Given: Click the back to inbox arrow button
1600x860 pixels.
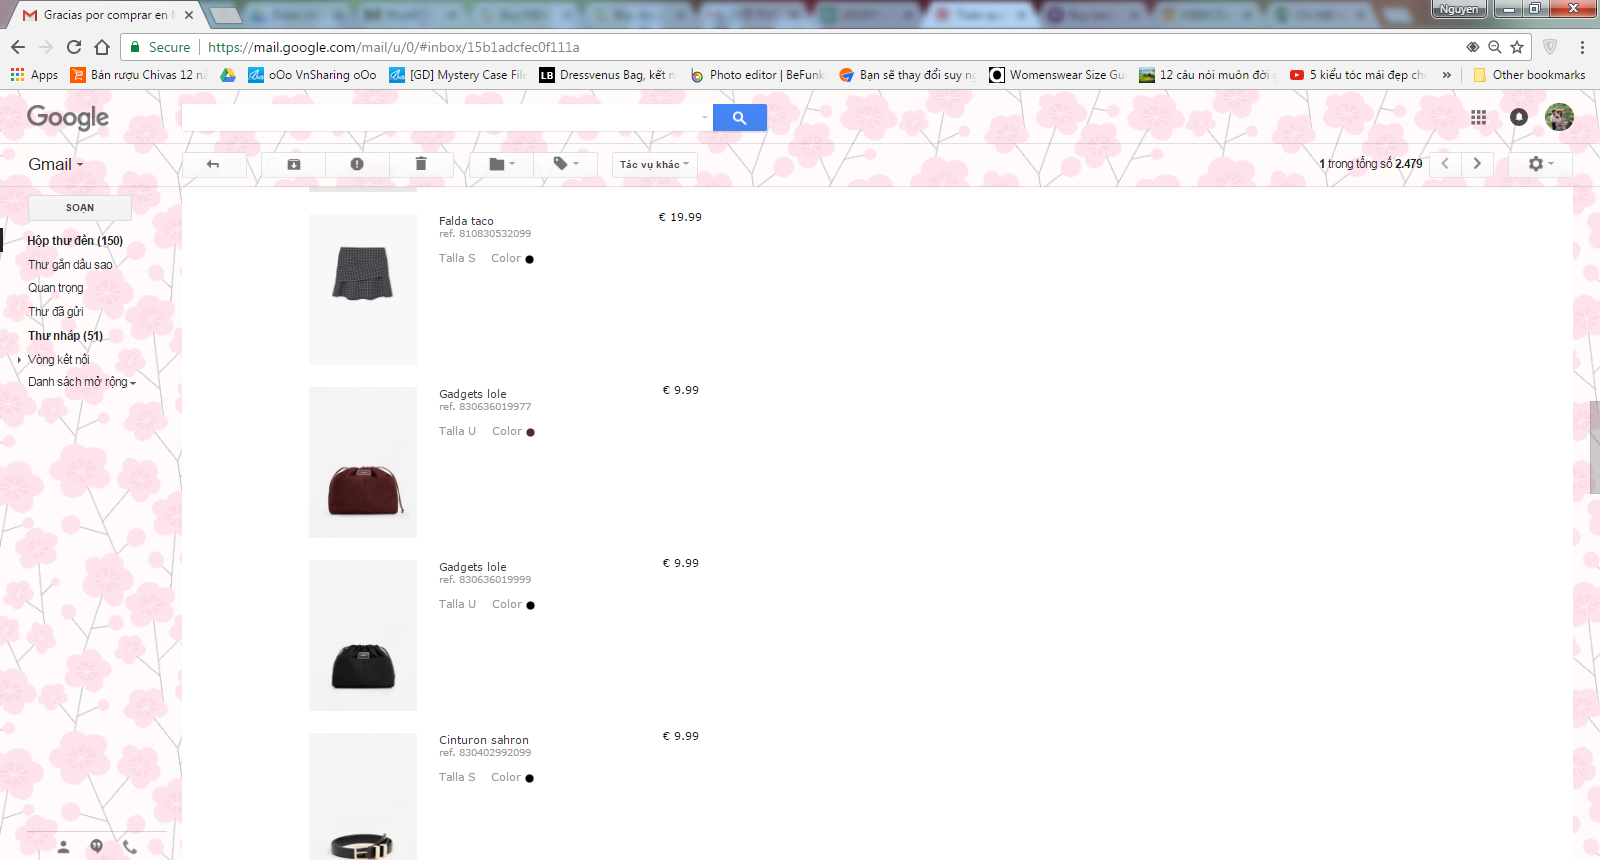Looking at the screenshot, I should pyautogui.click(x=213, y=164).
